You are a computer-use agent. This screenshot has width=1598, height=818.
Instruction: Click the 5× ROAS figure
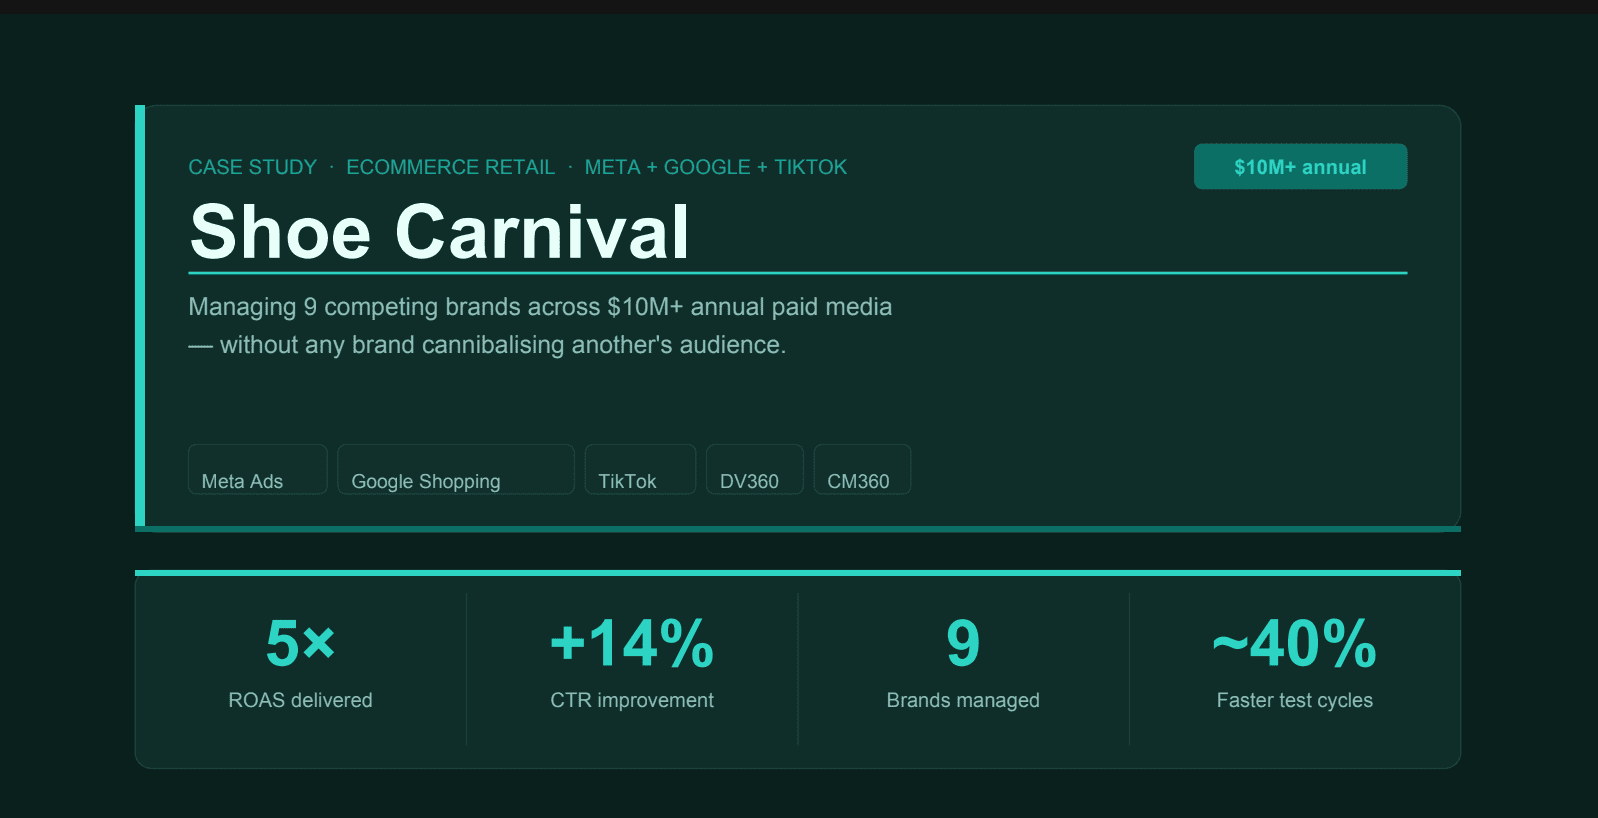click(x=300, y=643)
